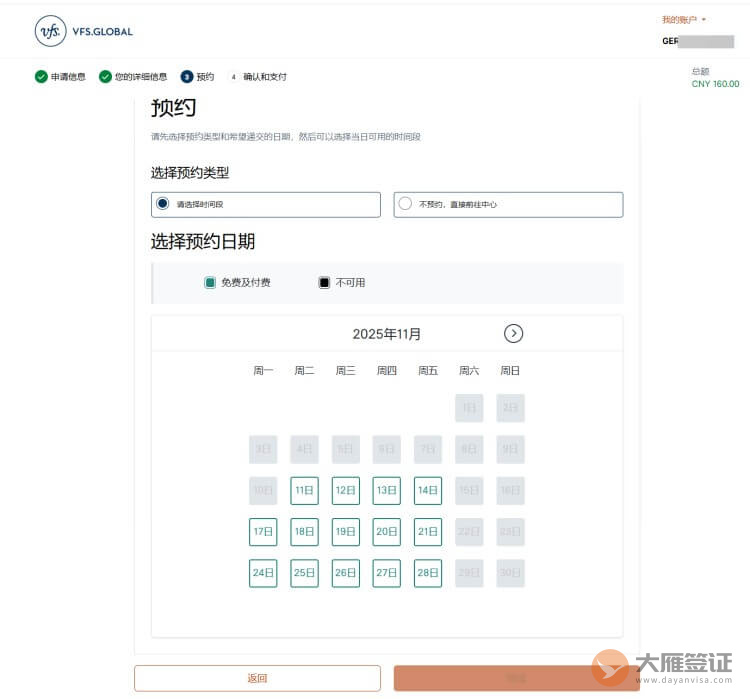
Task: Click the 选择预约日期 heading
Action: (x=203, y=242)
